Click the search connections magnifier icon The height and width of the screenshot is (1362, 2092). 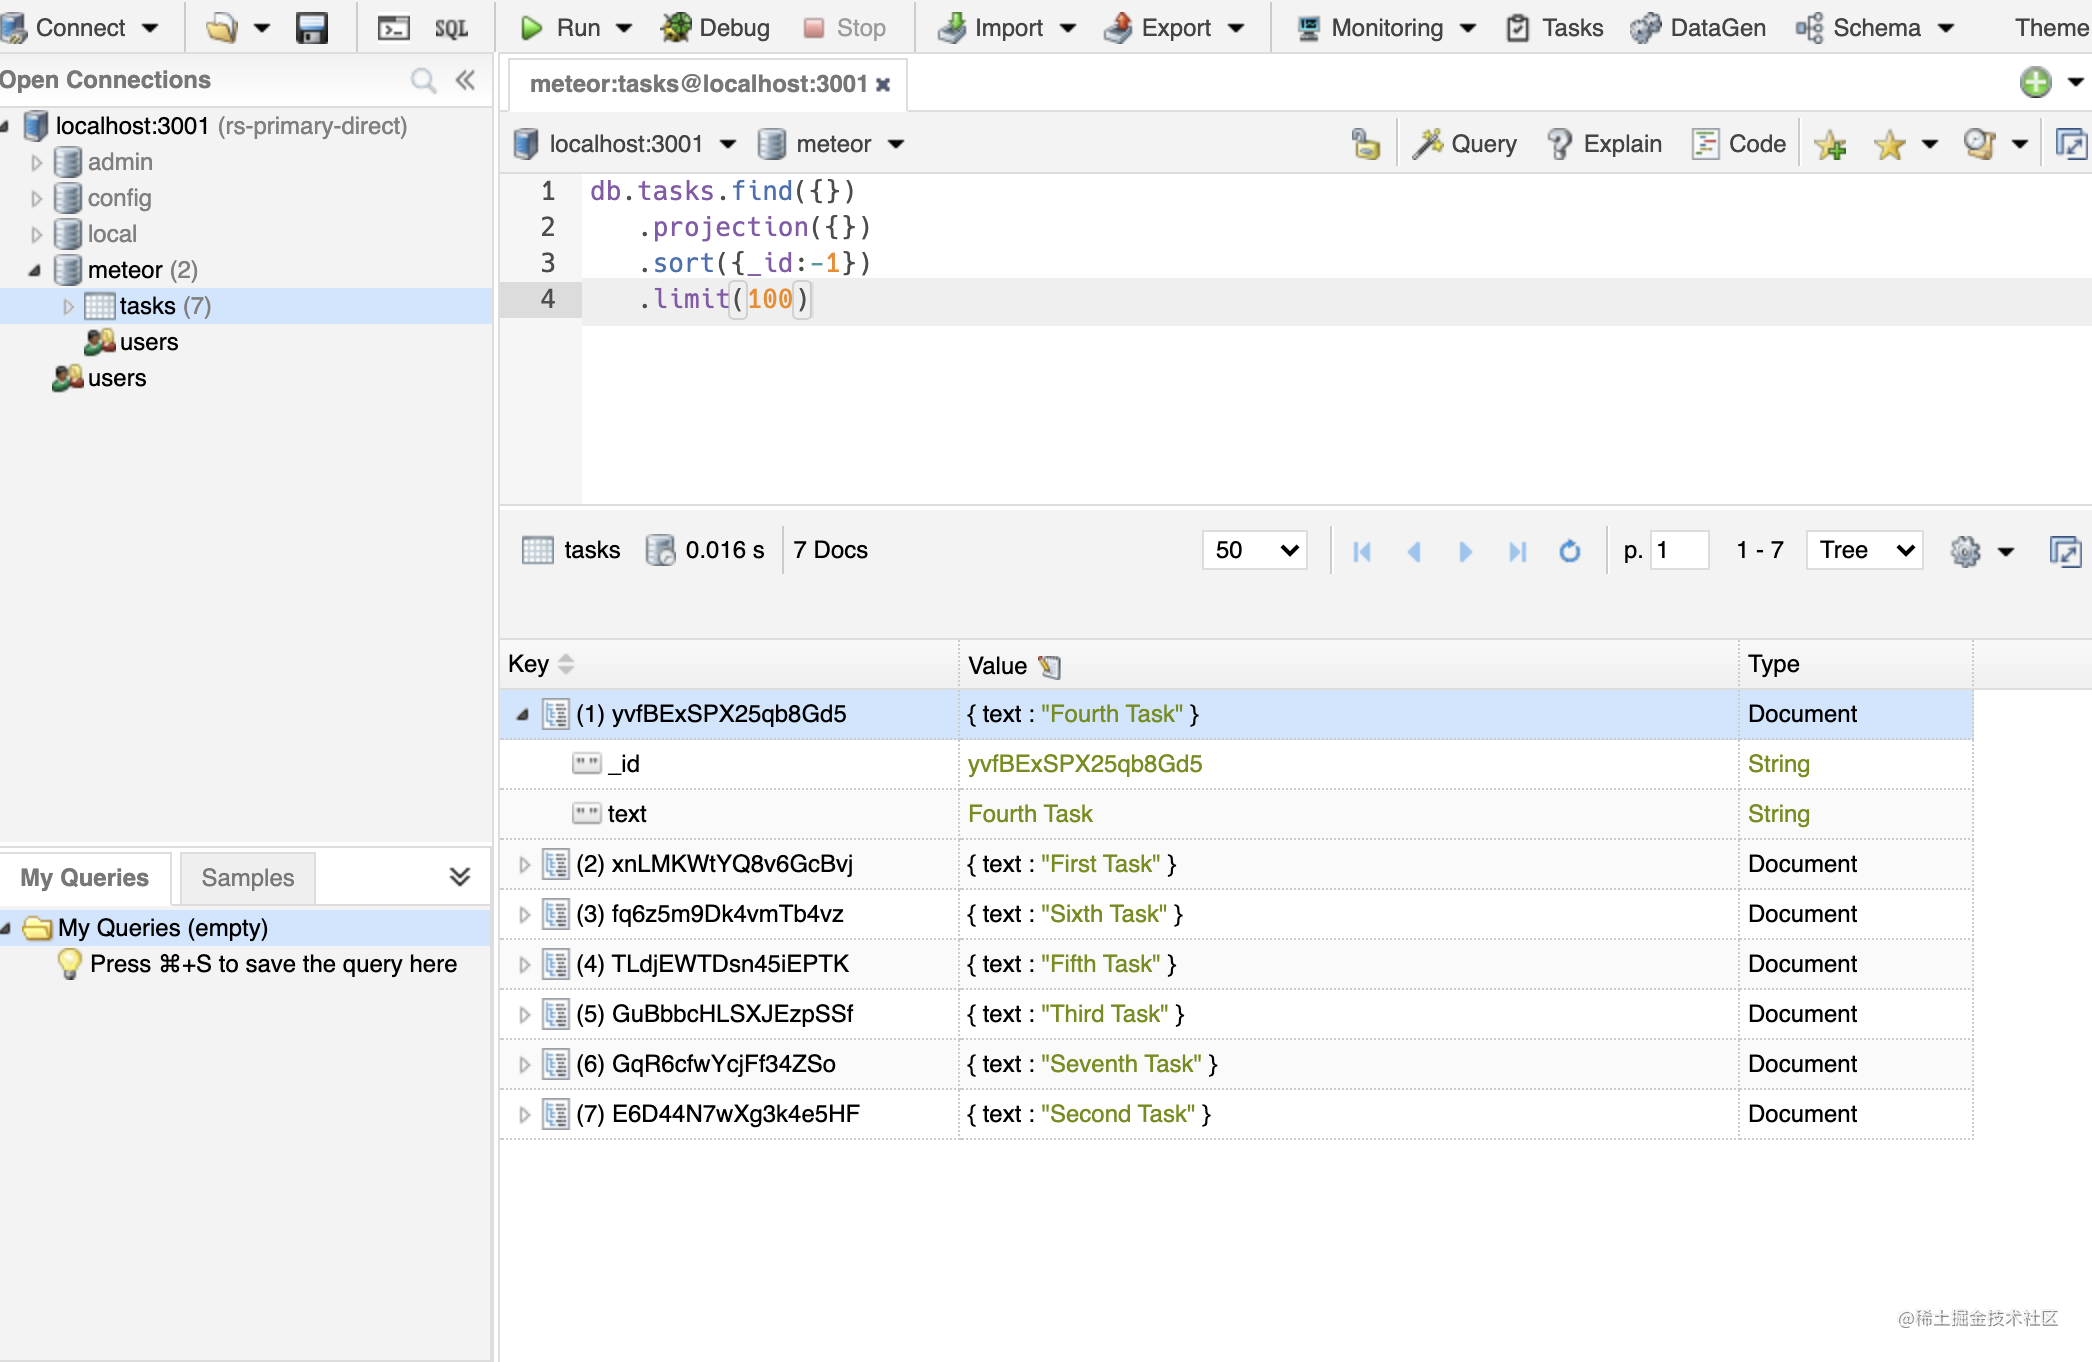coord(423,80)
